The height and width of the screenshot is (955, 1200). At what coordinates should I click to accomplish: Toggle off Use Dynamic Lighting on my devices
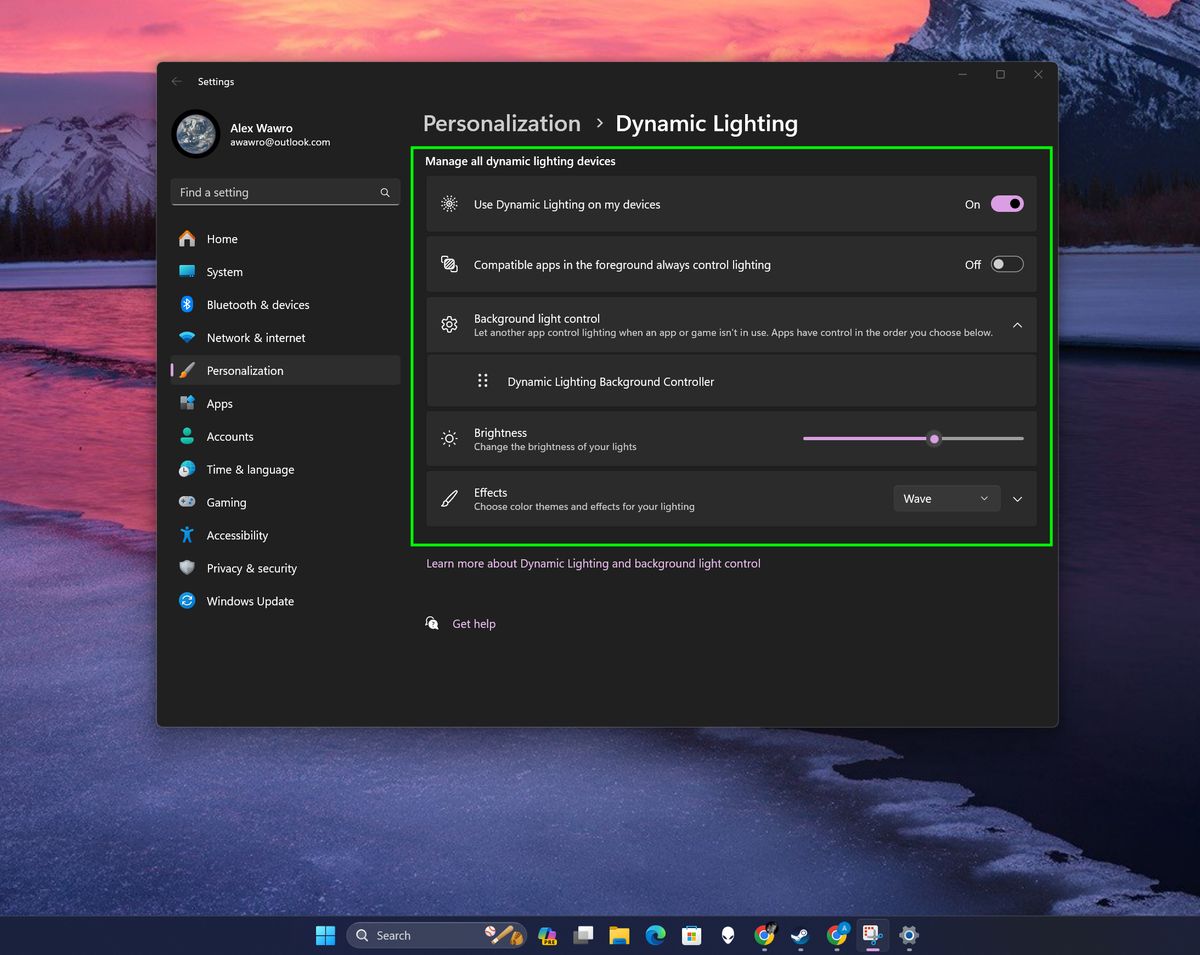tap(1007, 203)
